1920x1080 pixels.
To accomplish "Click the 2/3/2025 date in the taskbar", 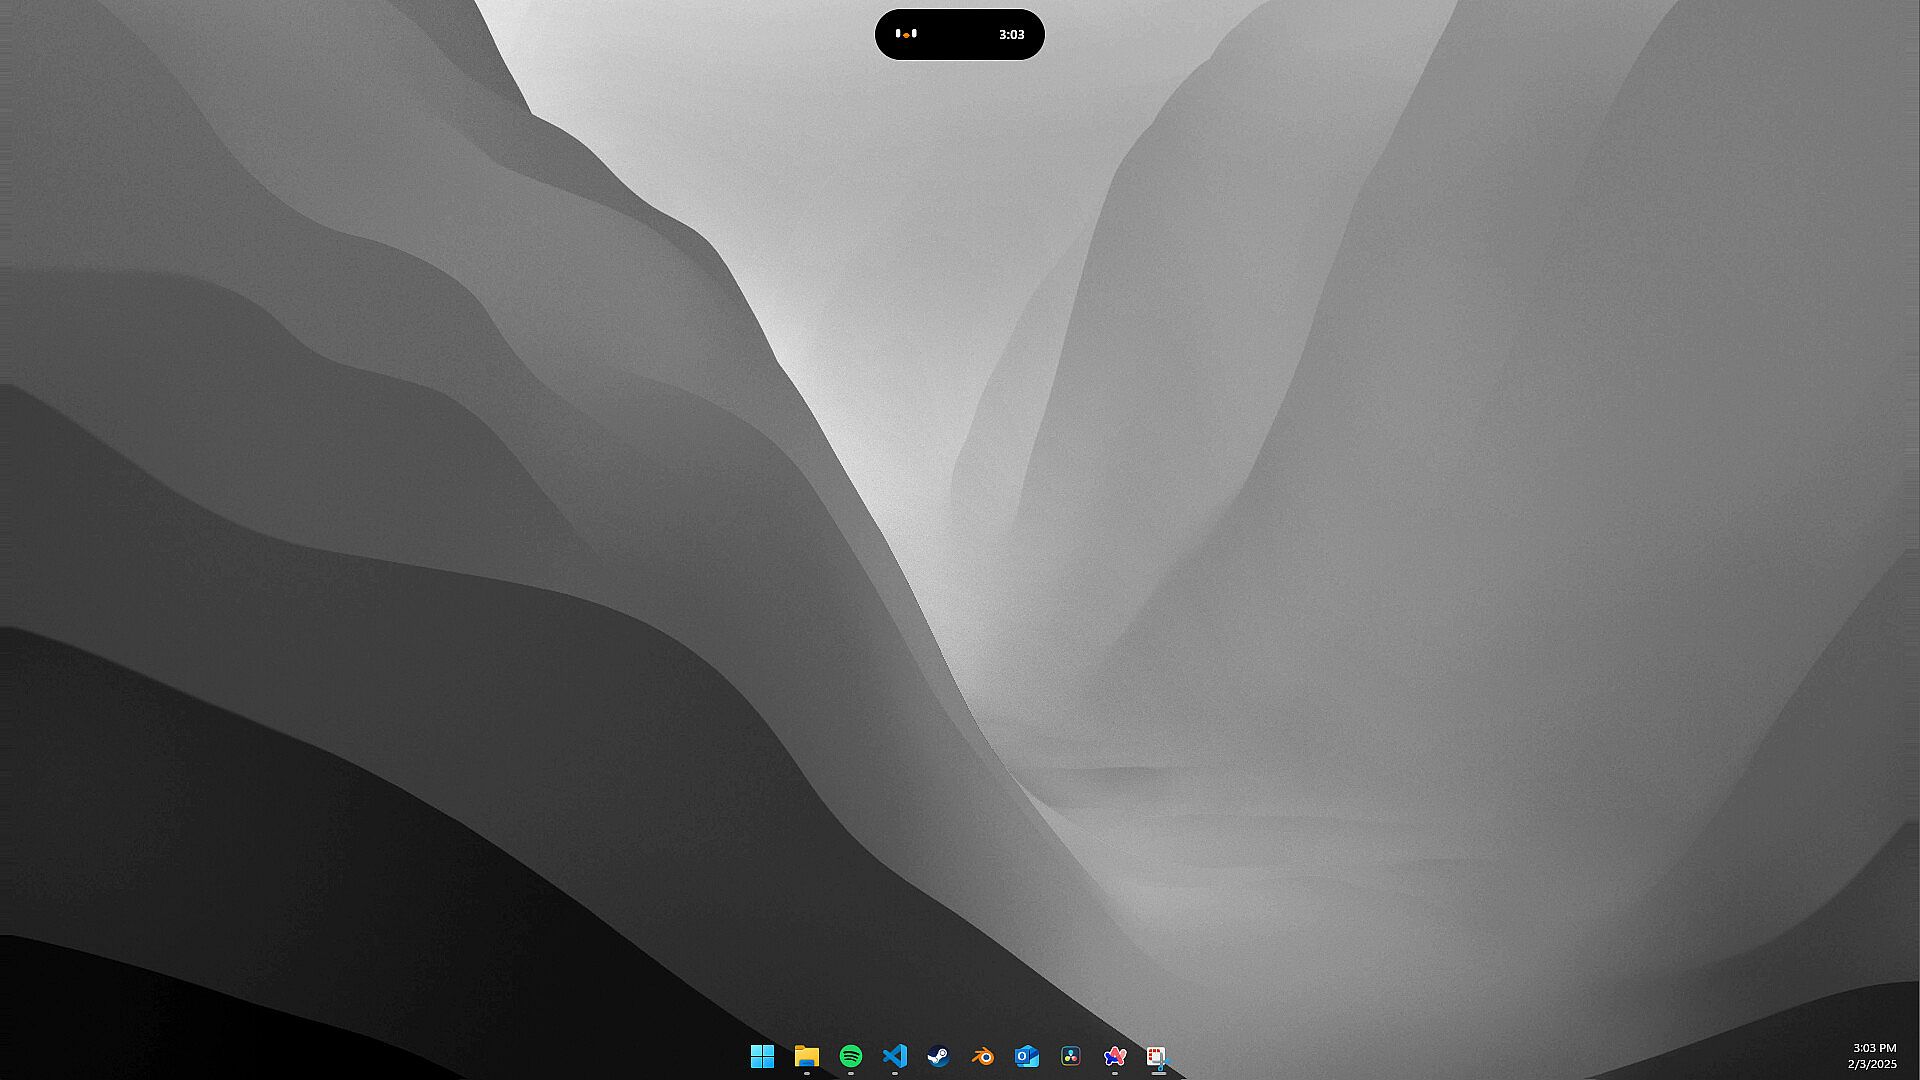I will coord(1871,1064).
